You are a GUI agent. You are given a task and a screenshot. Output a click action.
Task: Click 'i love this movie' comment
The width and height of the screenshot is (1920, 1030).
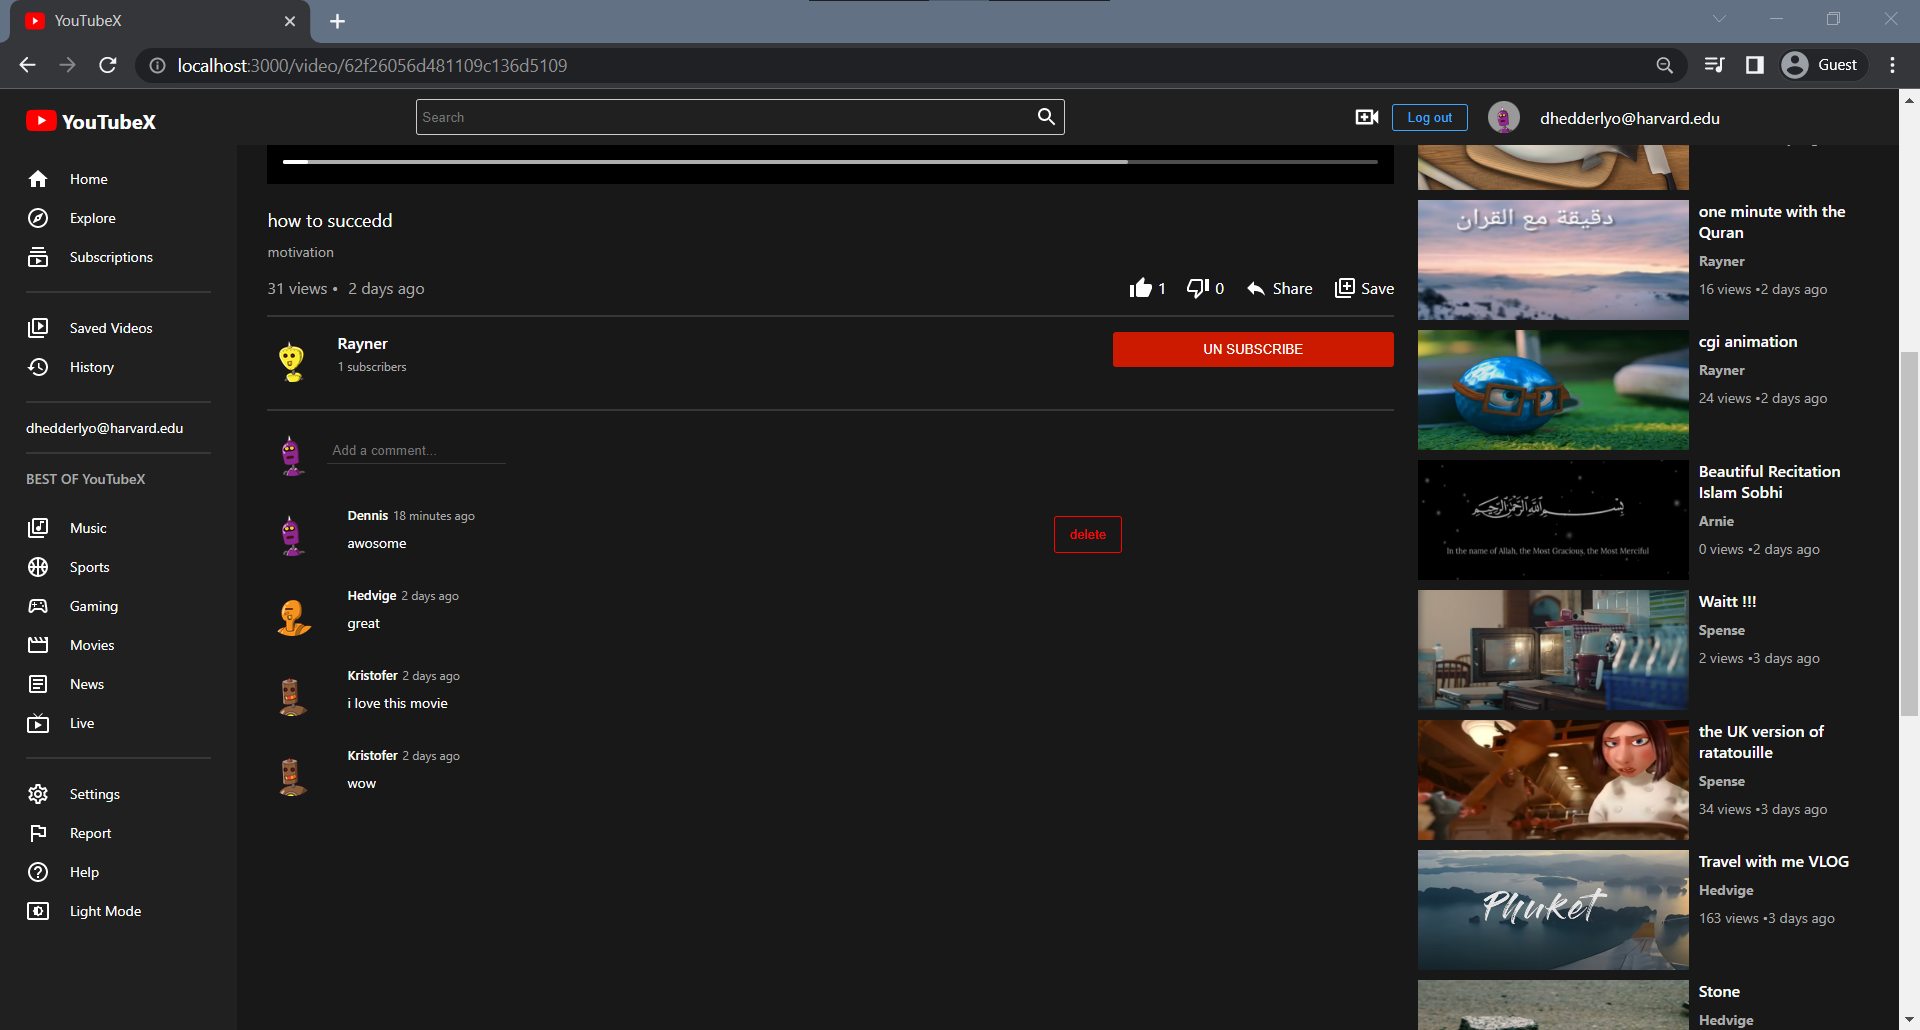[397, 703]
